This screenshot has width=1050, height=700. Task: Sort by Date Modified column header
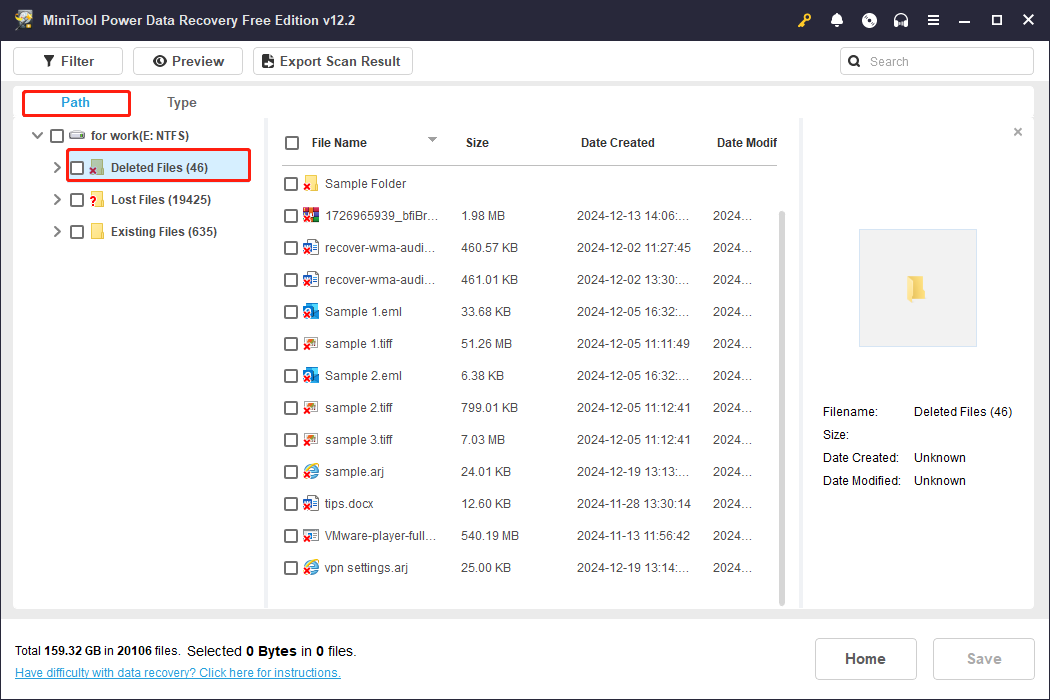click(747, 143)
